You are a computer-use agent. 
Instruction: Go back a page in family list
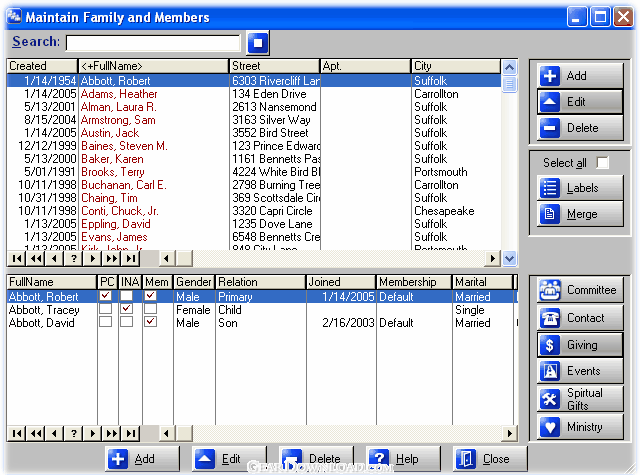click(x=36, y=258)
